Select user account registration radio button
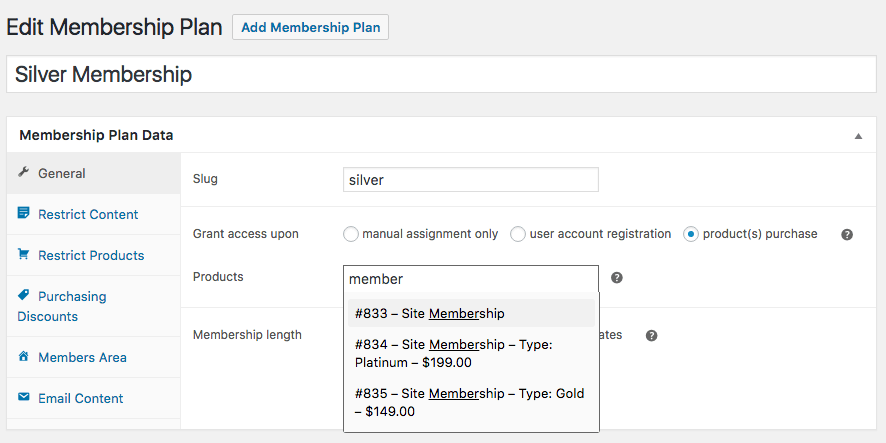 (518, 234)
